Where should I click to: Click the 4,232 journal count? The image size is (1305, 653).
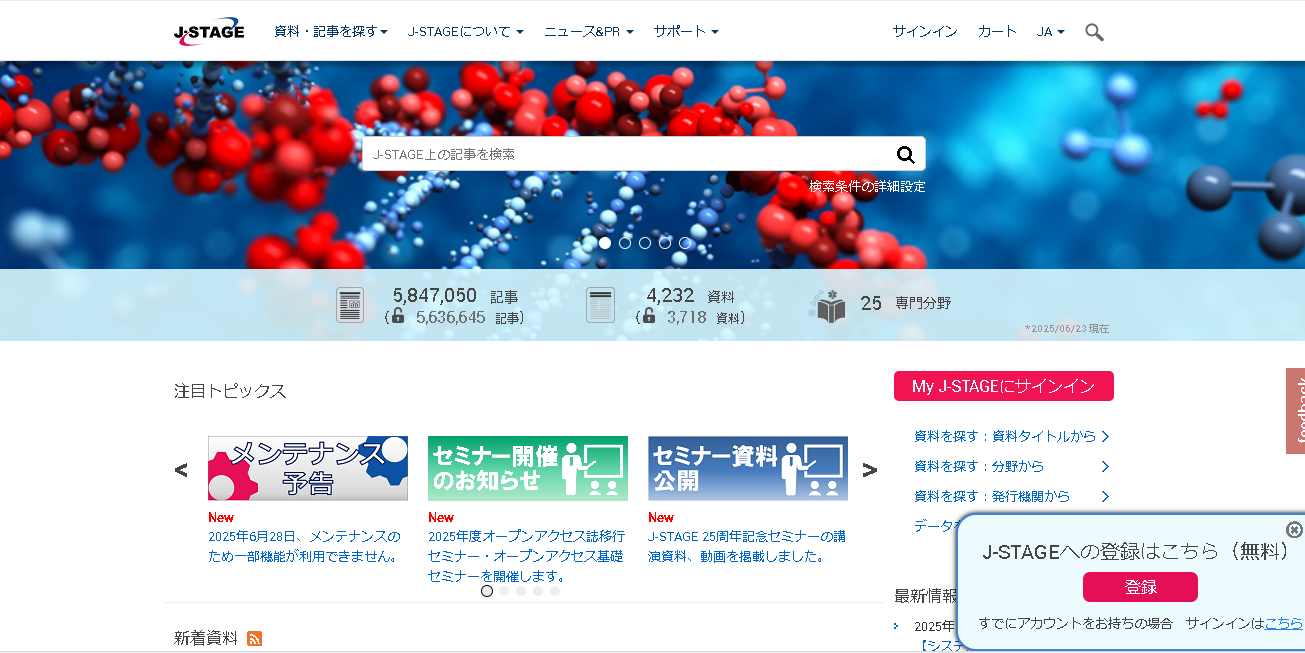670,296
